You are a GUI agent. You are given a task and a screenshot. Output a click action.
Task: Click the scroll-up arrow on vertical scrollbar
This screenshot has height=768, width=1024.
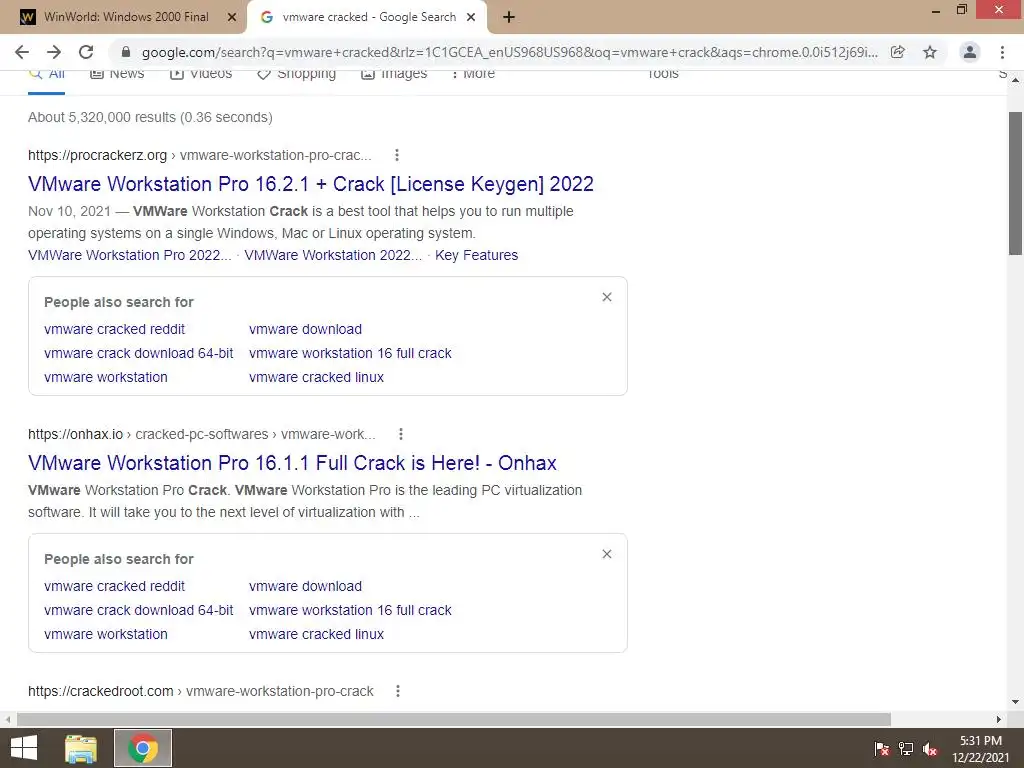[x=1015, y=80]
